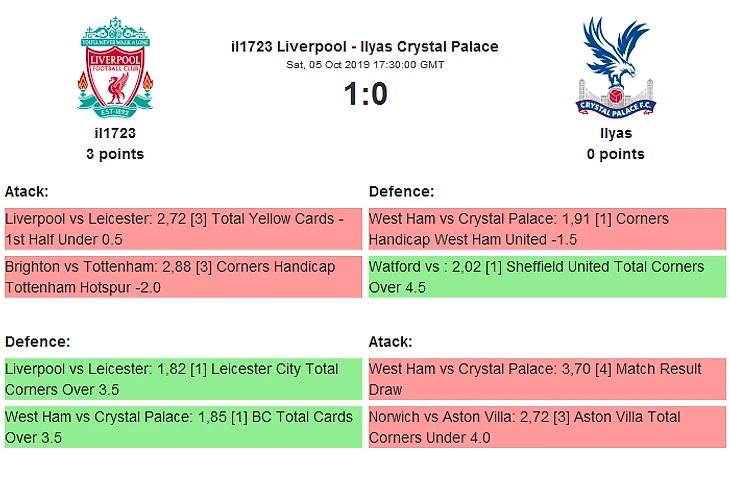Image resolution: width=730 pixels, height=480 pixels.
Task: Select the Match Result Draw bet row
Action: [546, 379]
